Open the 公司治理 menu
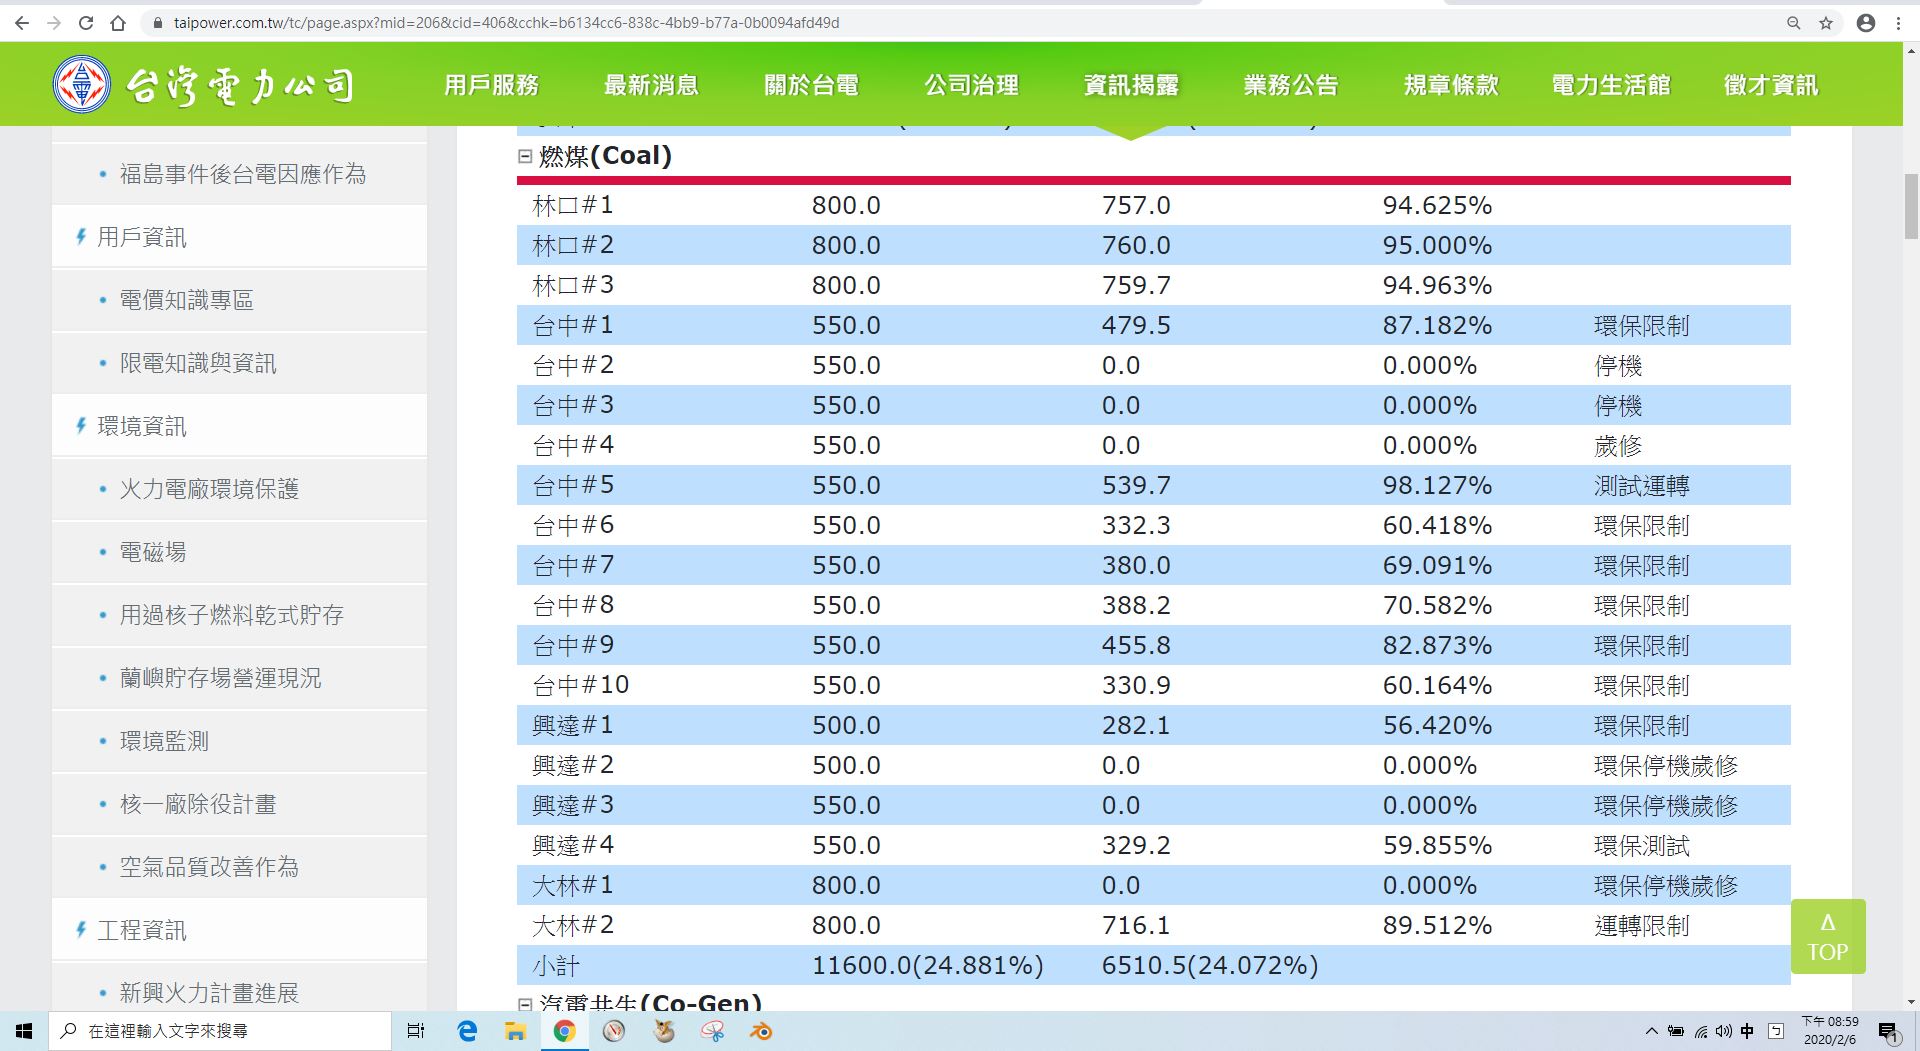The image size is (1920, 1051). tap(971, 85)
